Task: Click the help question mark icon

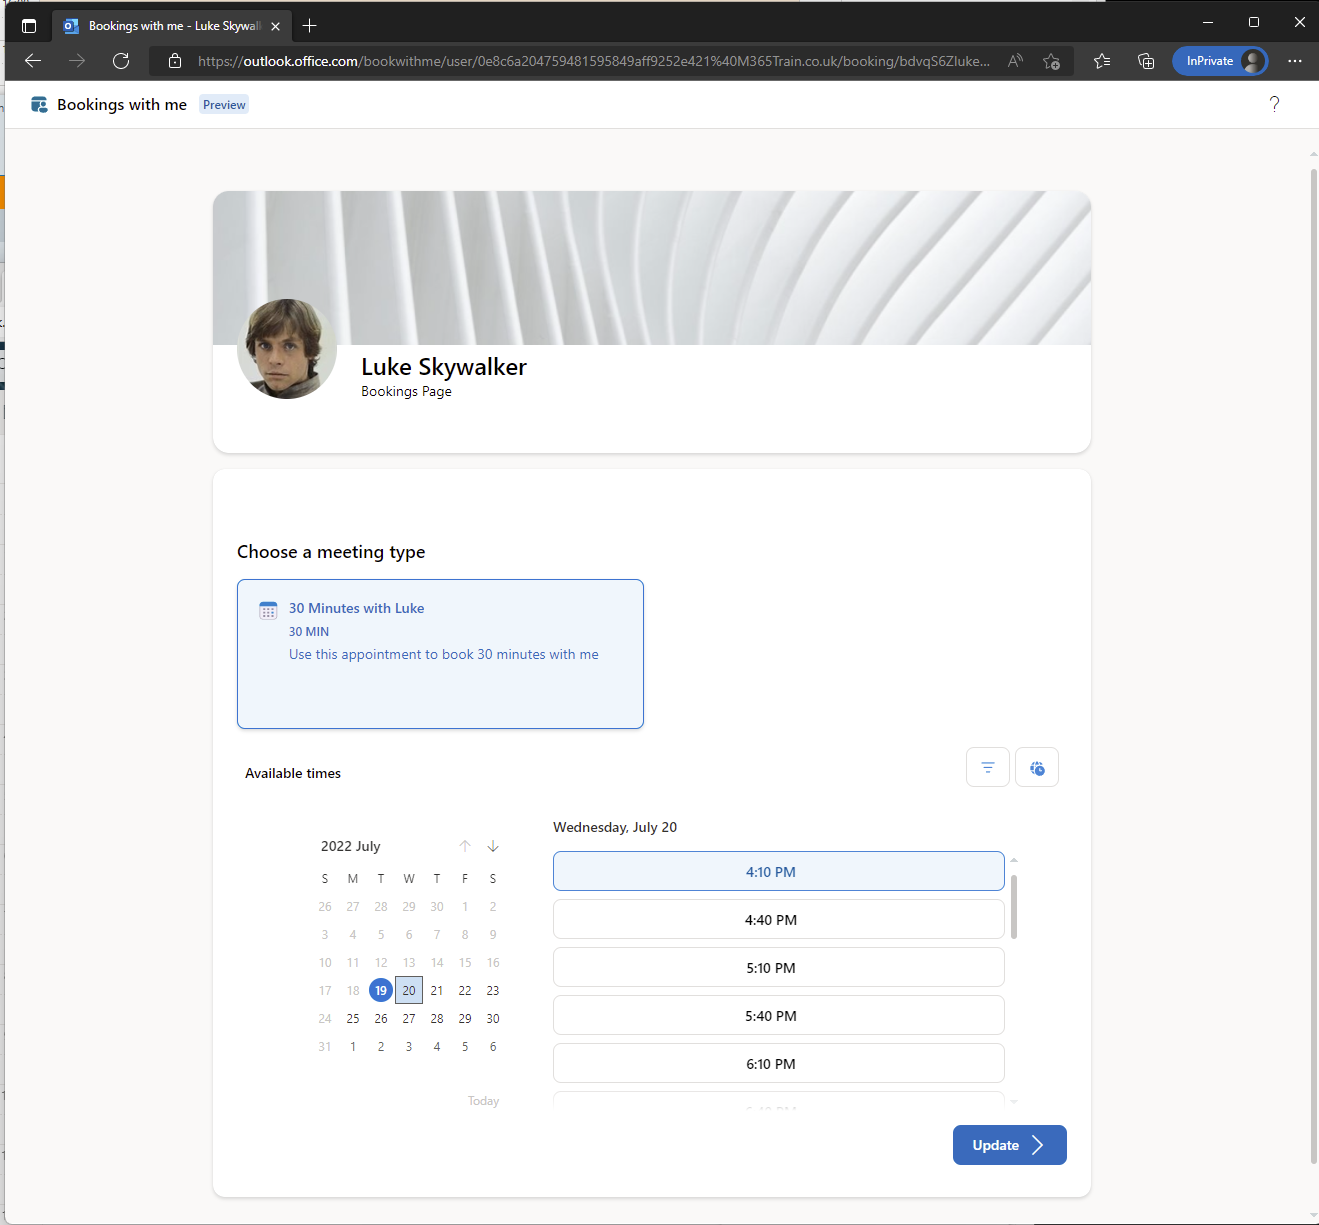Action: tap(1274, 104)
